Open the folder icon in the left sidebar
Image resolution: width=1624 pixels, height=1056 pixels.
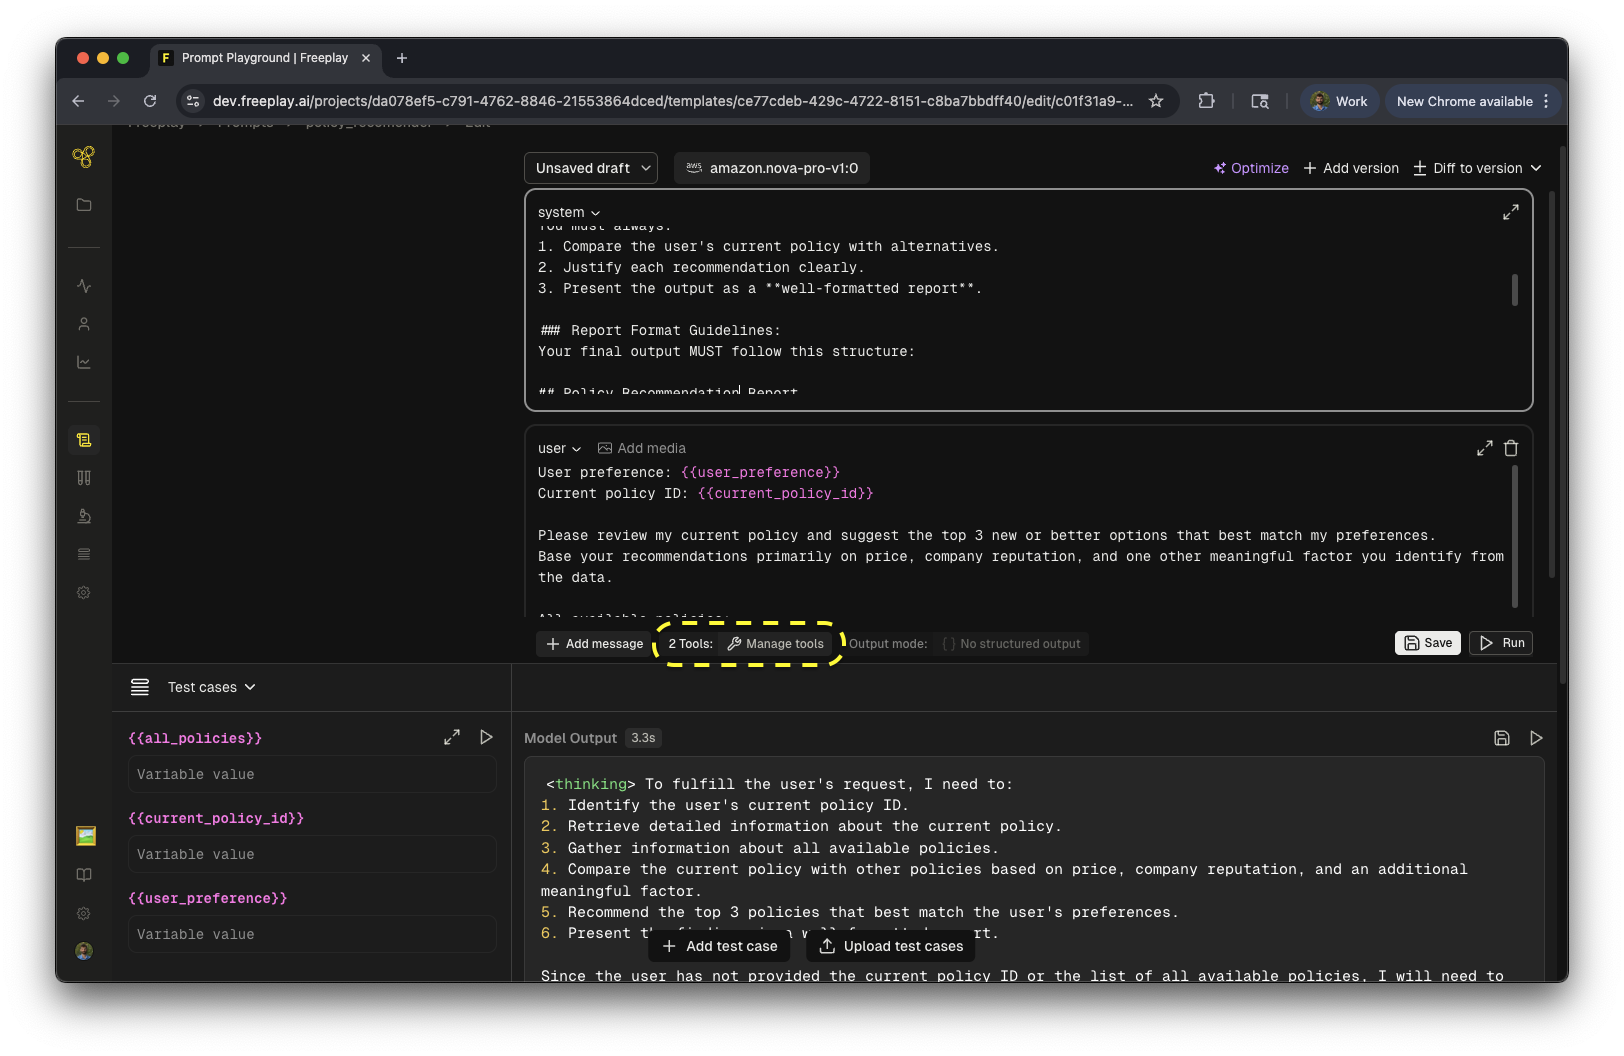[84, 205]
